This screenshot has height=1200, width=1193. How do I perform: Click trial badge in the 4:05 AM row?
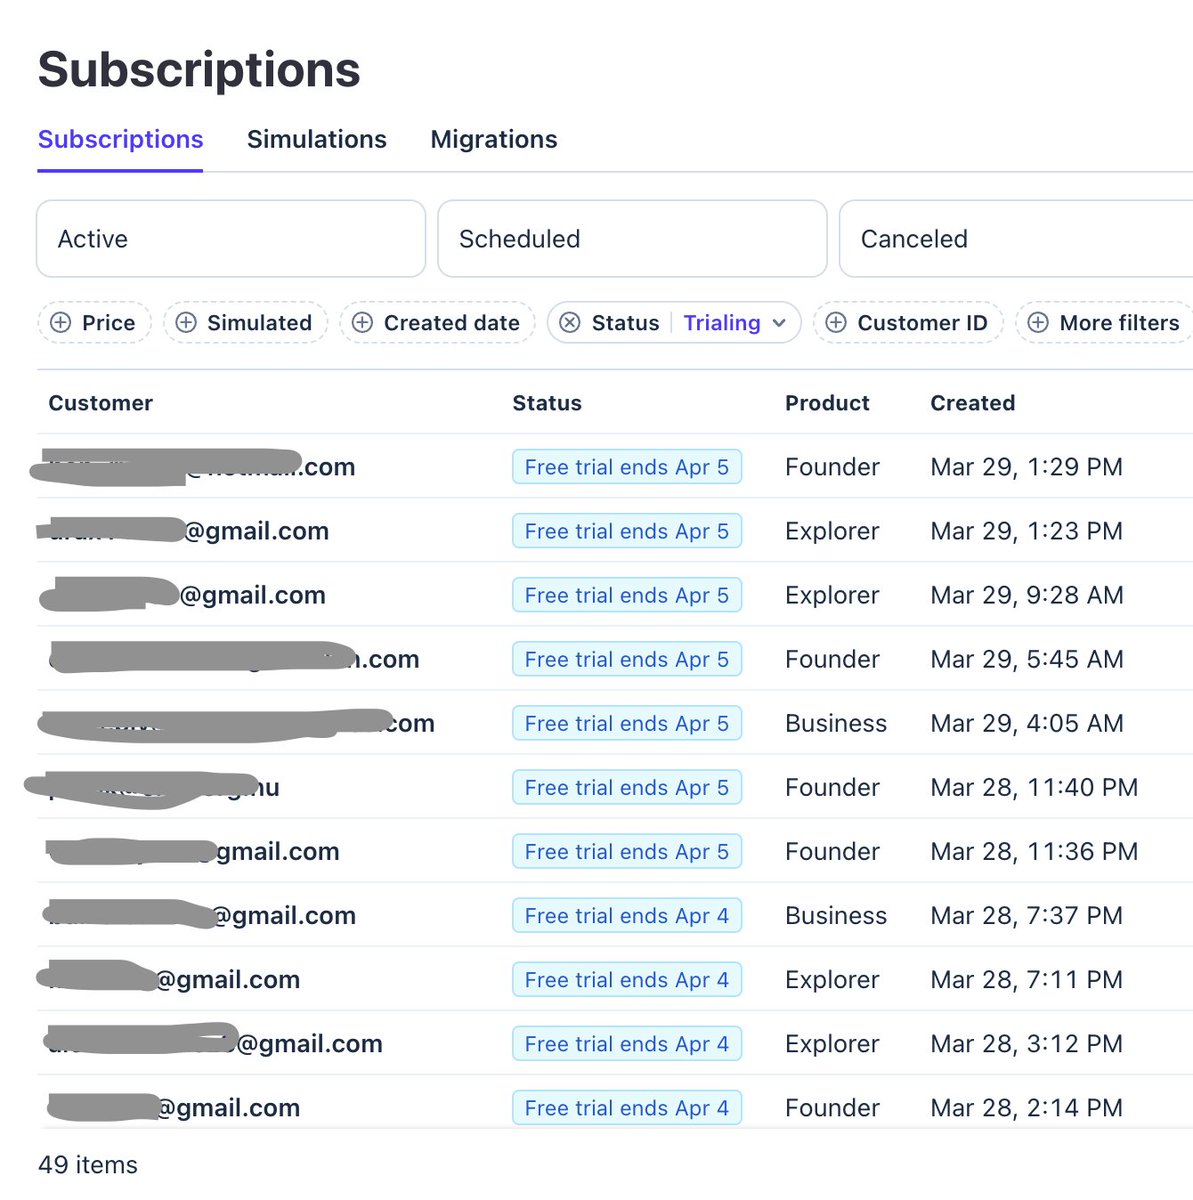[627, 723]
